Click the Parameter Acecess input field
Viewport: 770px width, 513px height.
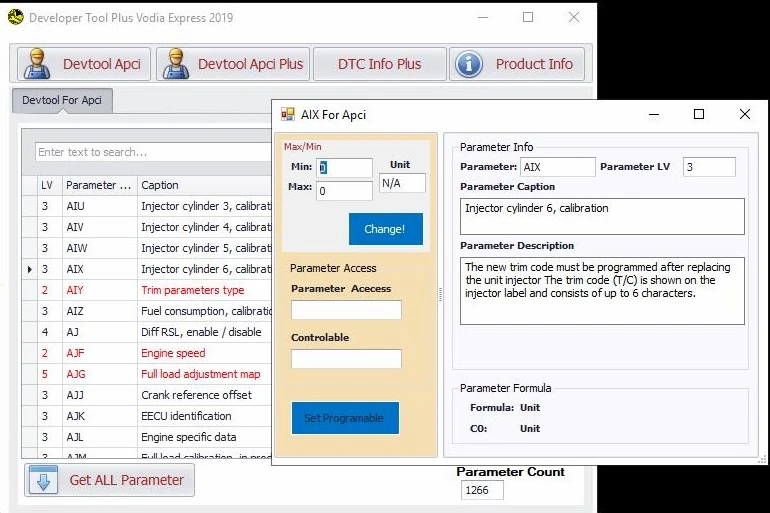pyautogui.click(x=346, y=310)
